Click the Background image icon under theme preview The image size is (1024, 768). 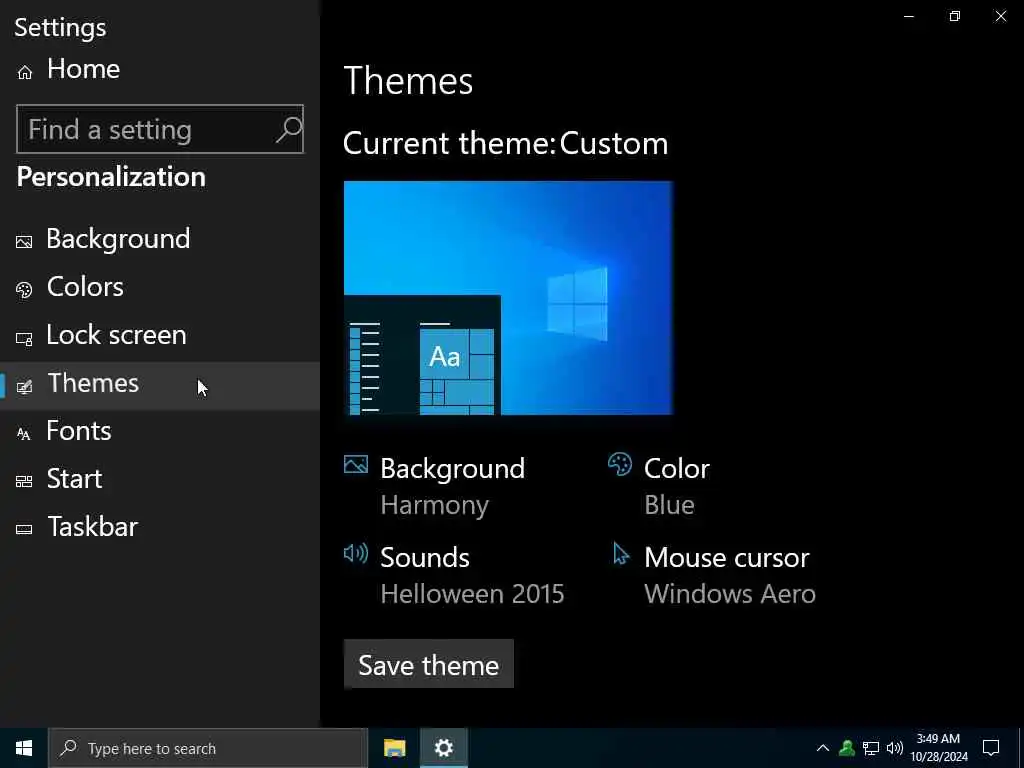[356, 464]
